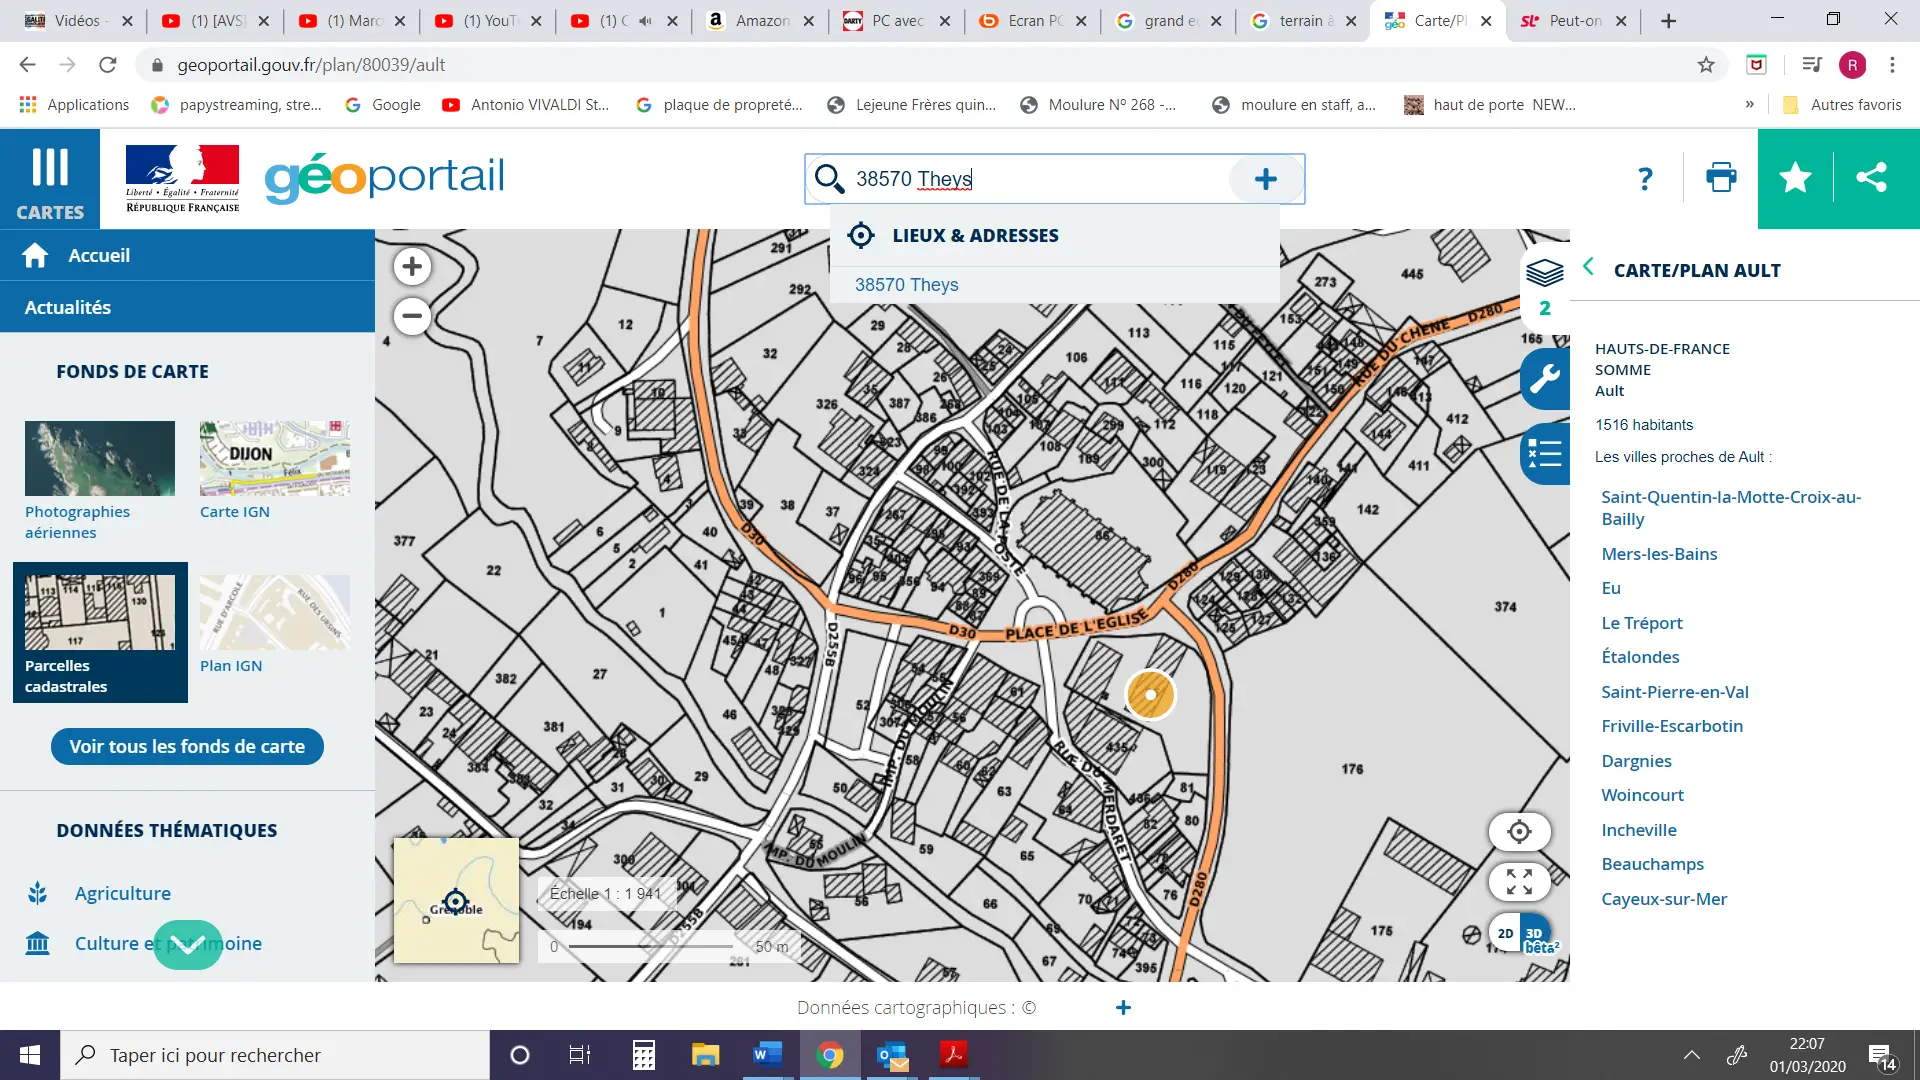Open the map tools wrench
Viewport: 1920px width, 1080px height.
pyautogui.click(x=1544, y=379)
